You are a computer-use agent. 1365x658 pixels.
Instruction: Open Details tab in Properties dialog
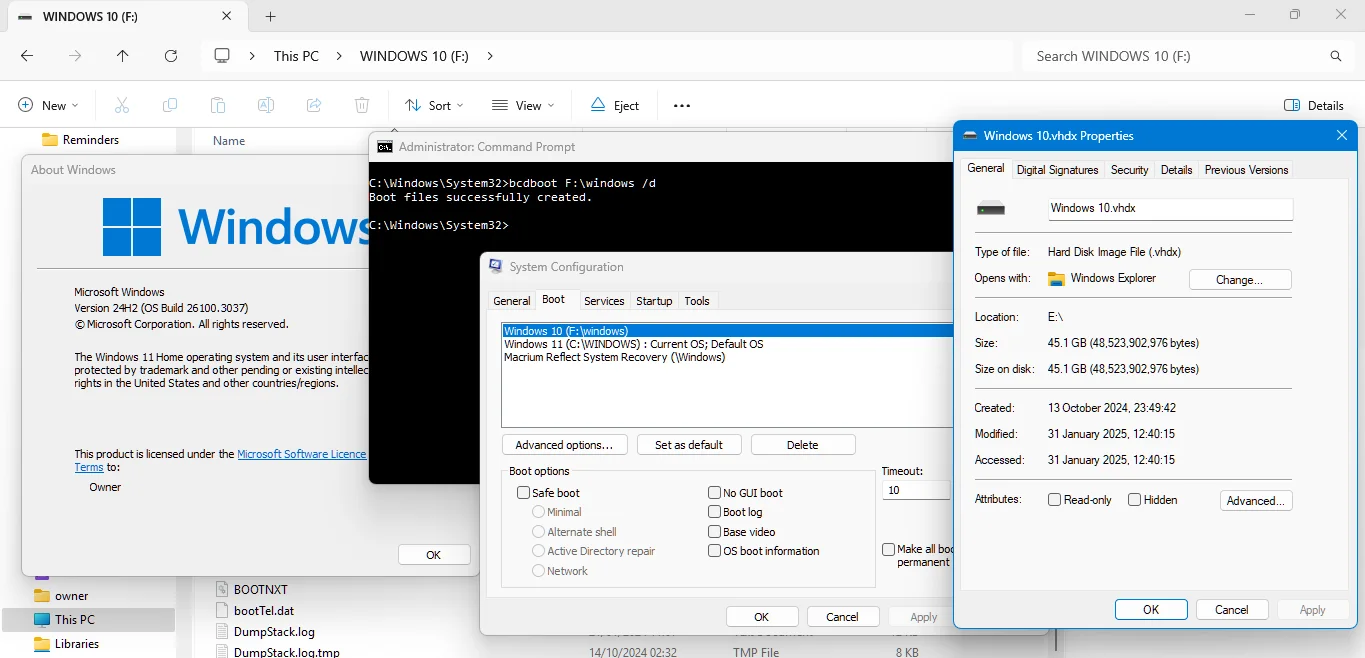pos(1176,170)
